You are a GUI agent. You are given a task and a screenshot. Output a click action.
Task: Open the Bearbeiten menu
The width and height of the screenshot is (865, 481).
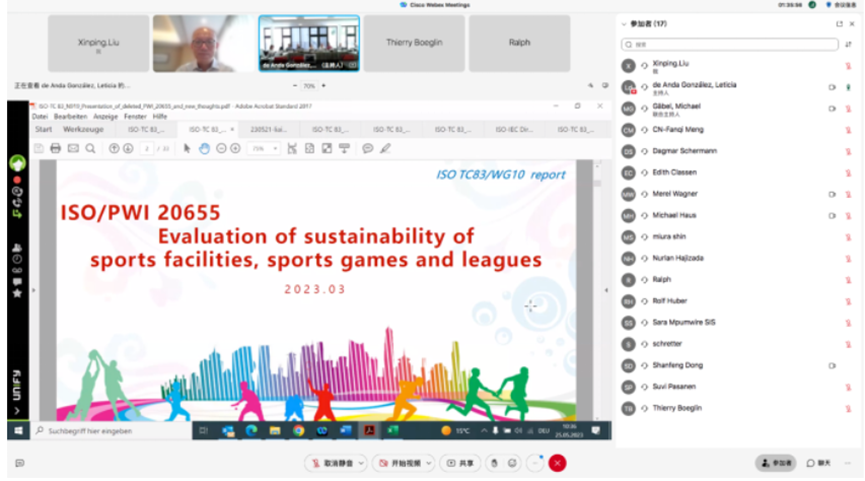[71, 116]
